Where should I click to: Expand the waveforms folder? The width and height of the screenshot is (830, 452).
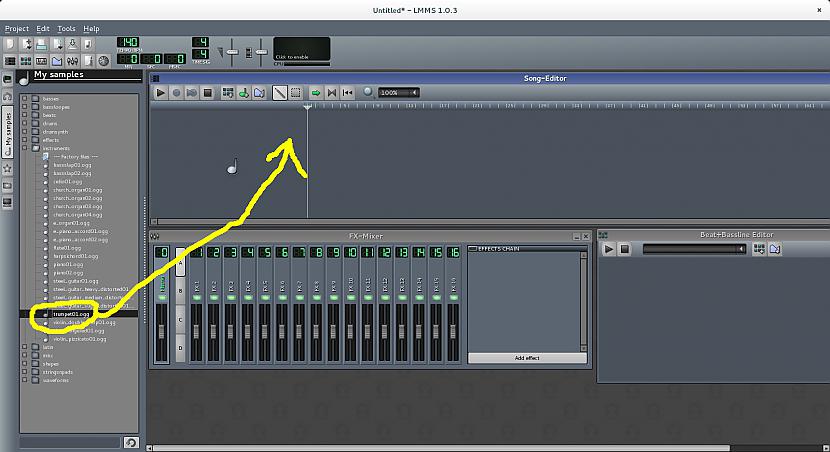coord(24,380)
